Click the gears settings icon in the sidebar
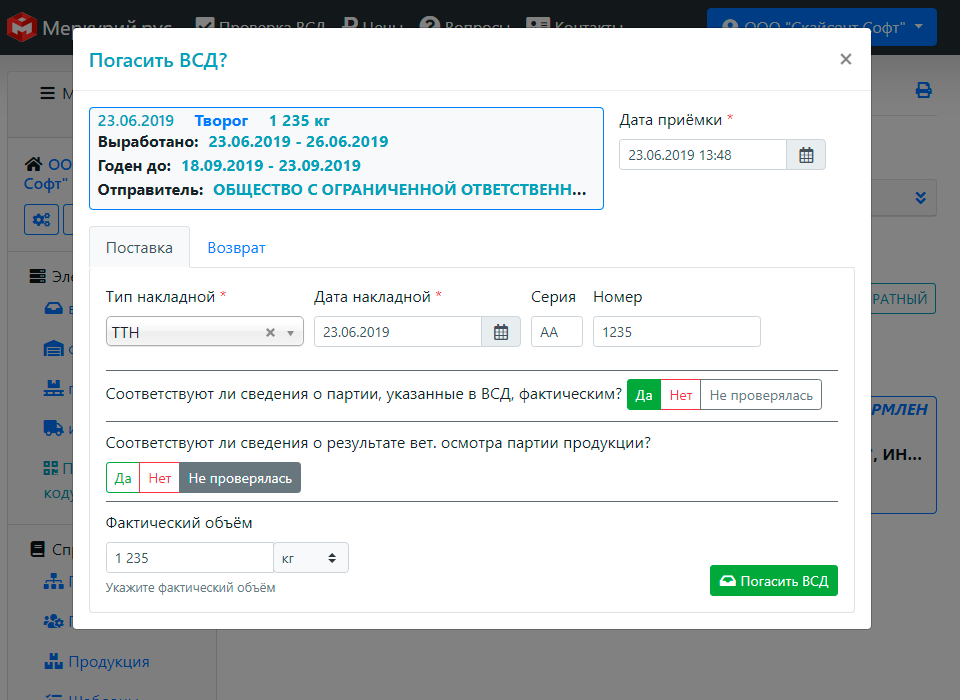This screenshot has height=700, width=960. [41, 220]
